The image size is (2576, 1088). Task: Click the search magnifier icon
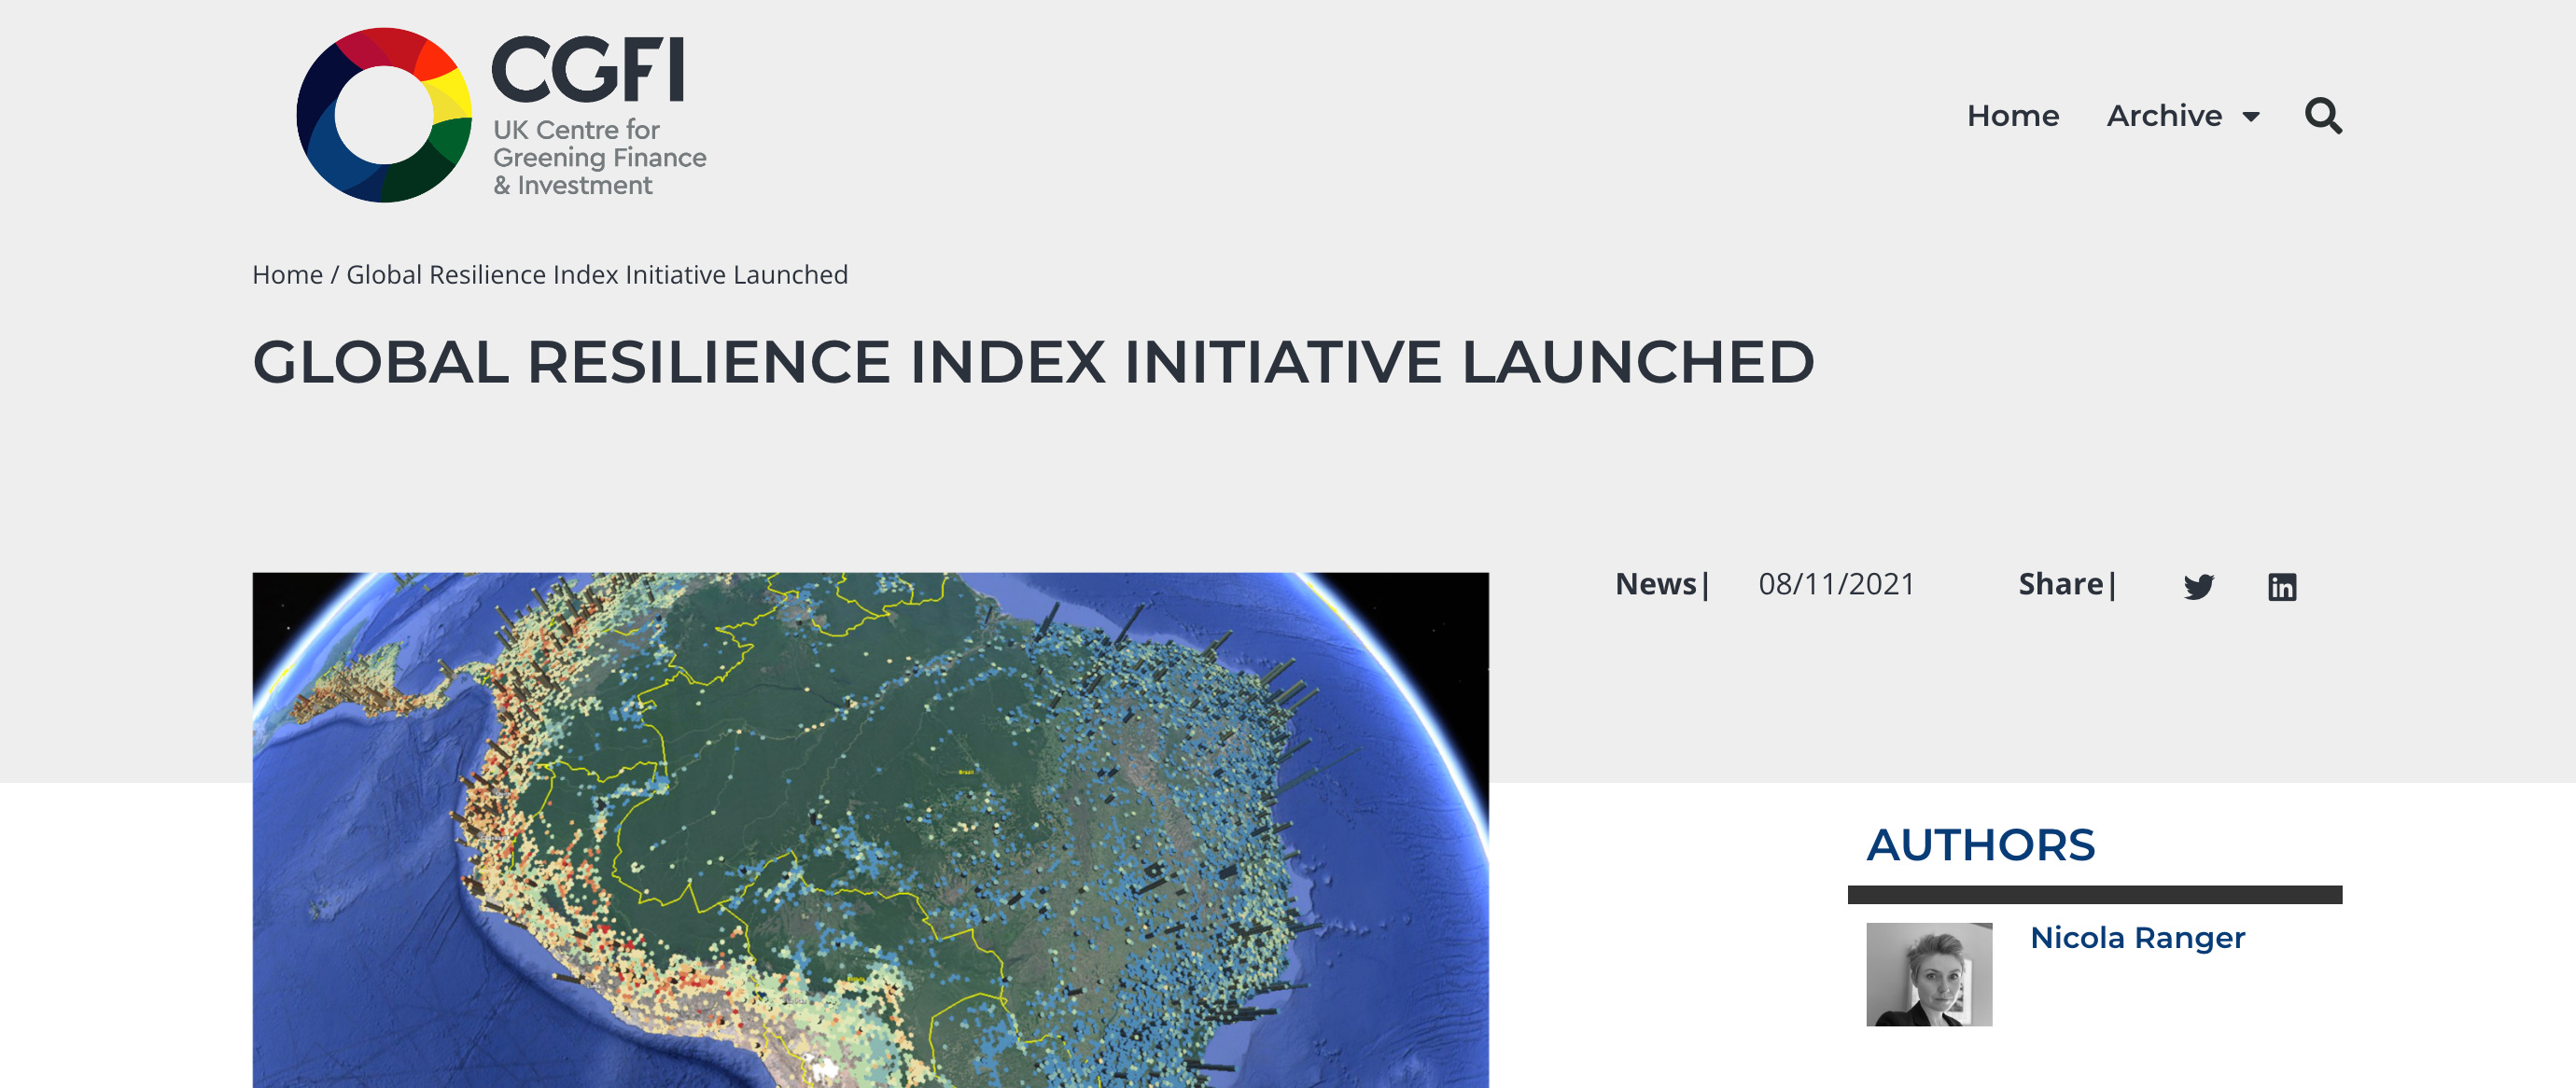tap(2322, 116)
